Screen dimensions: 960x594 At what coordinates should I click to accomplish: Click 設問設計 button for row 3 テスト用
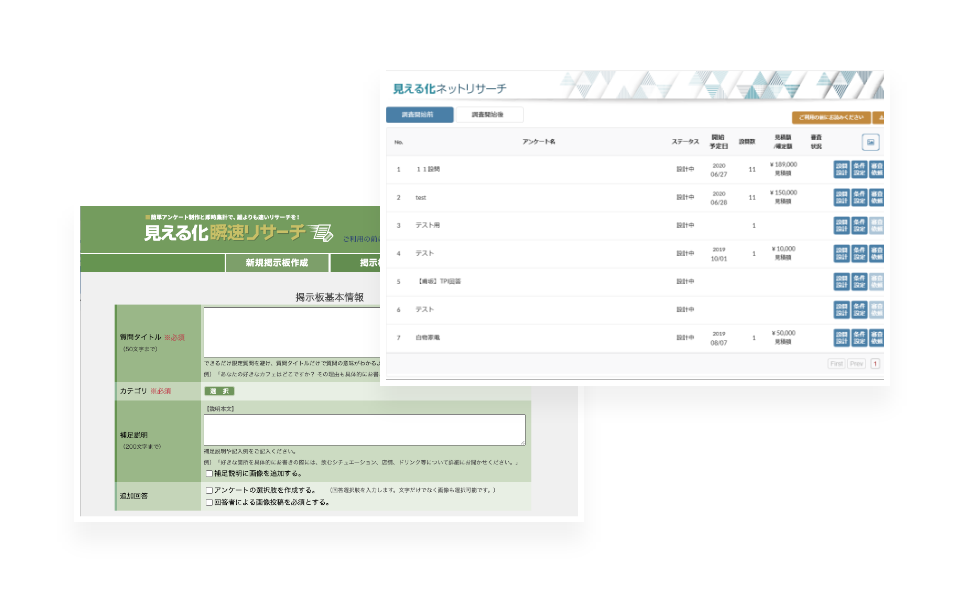coord(841,225)
